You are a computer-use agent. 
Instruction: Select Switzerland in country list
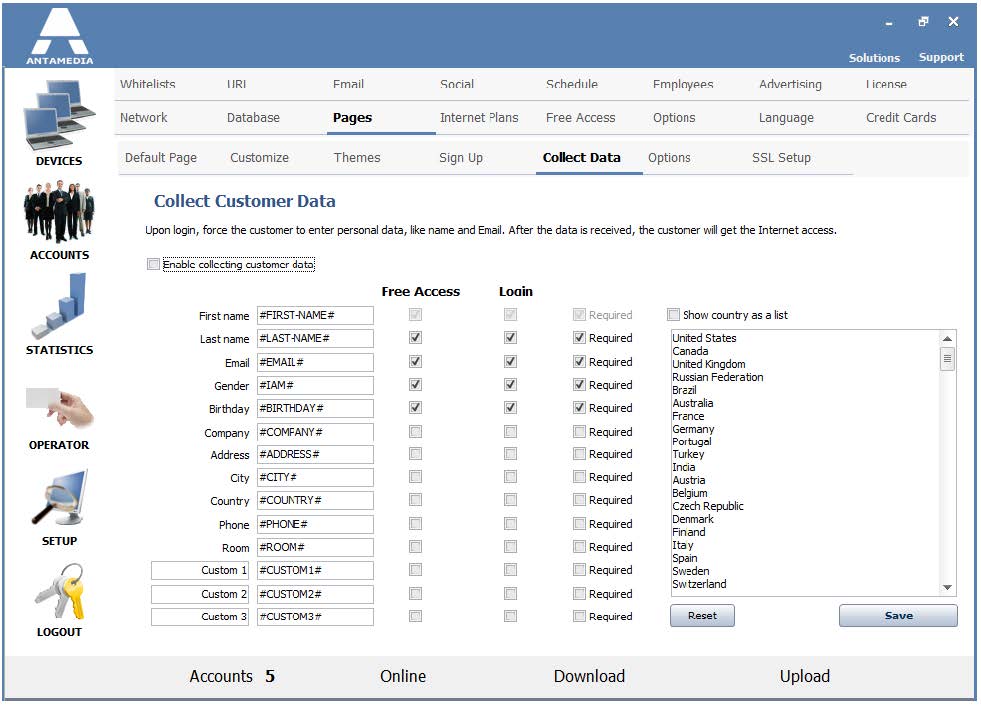click(699, 584)
